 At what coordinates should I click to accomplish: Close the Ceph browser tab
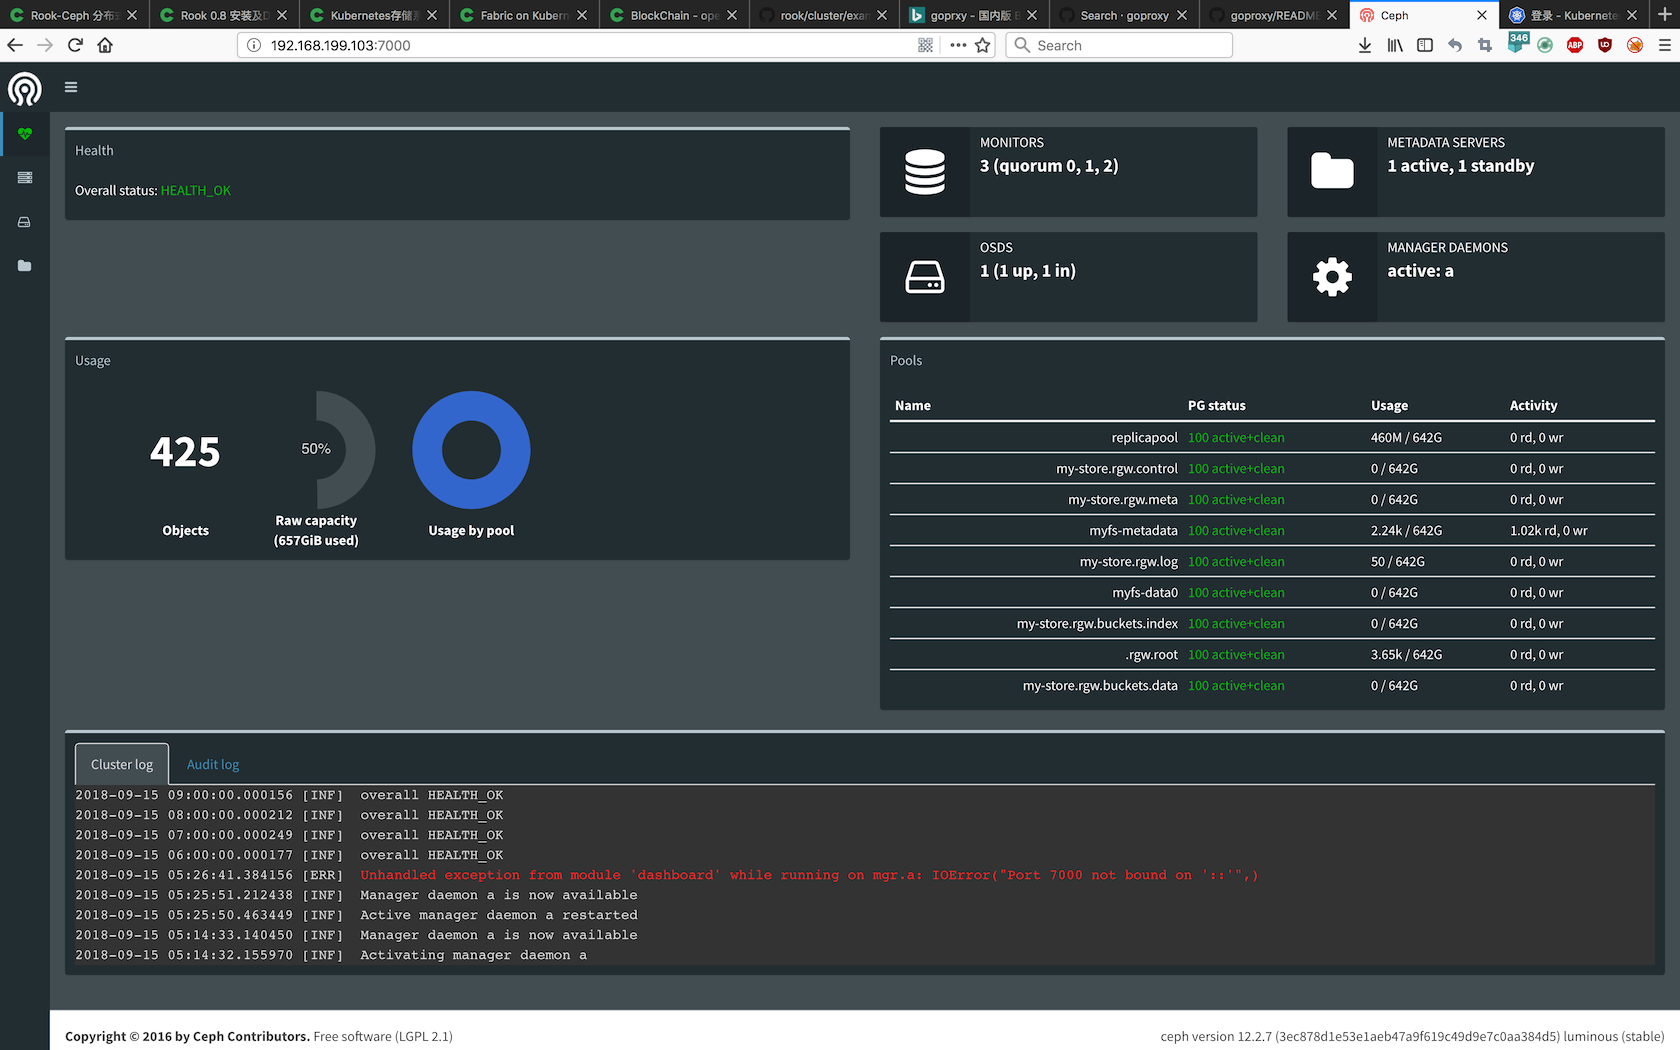[x=1482, y=15]
